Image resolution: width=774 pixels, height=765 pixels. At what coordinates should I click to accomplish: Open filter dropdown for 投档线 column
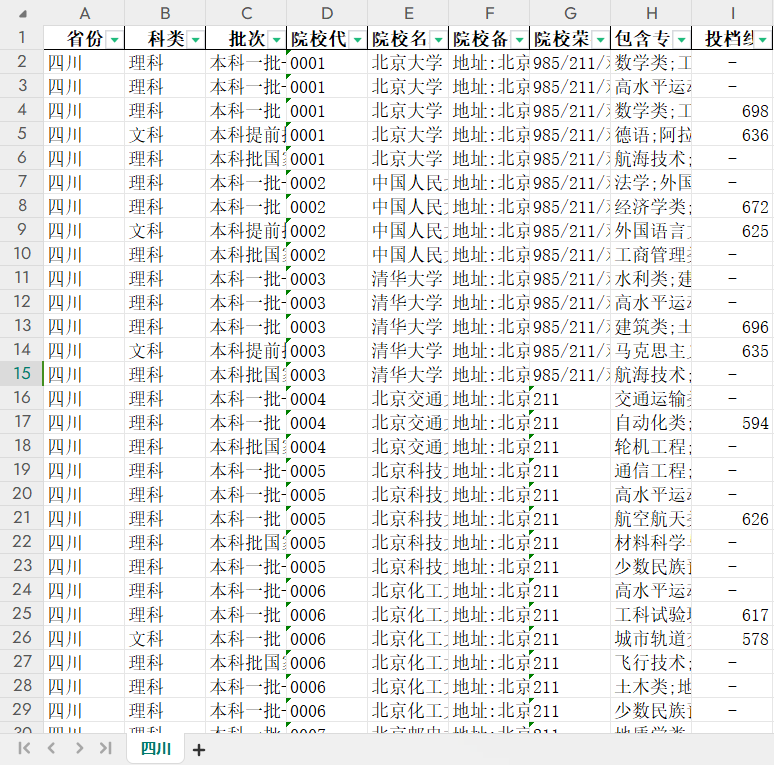(x=763, y=39)
